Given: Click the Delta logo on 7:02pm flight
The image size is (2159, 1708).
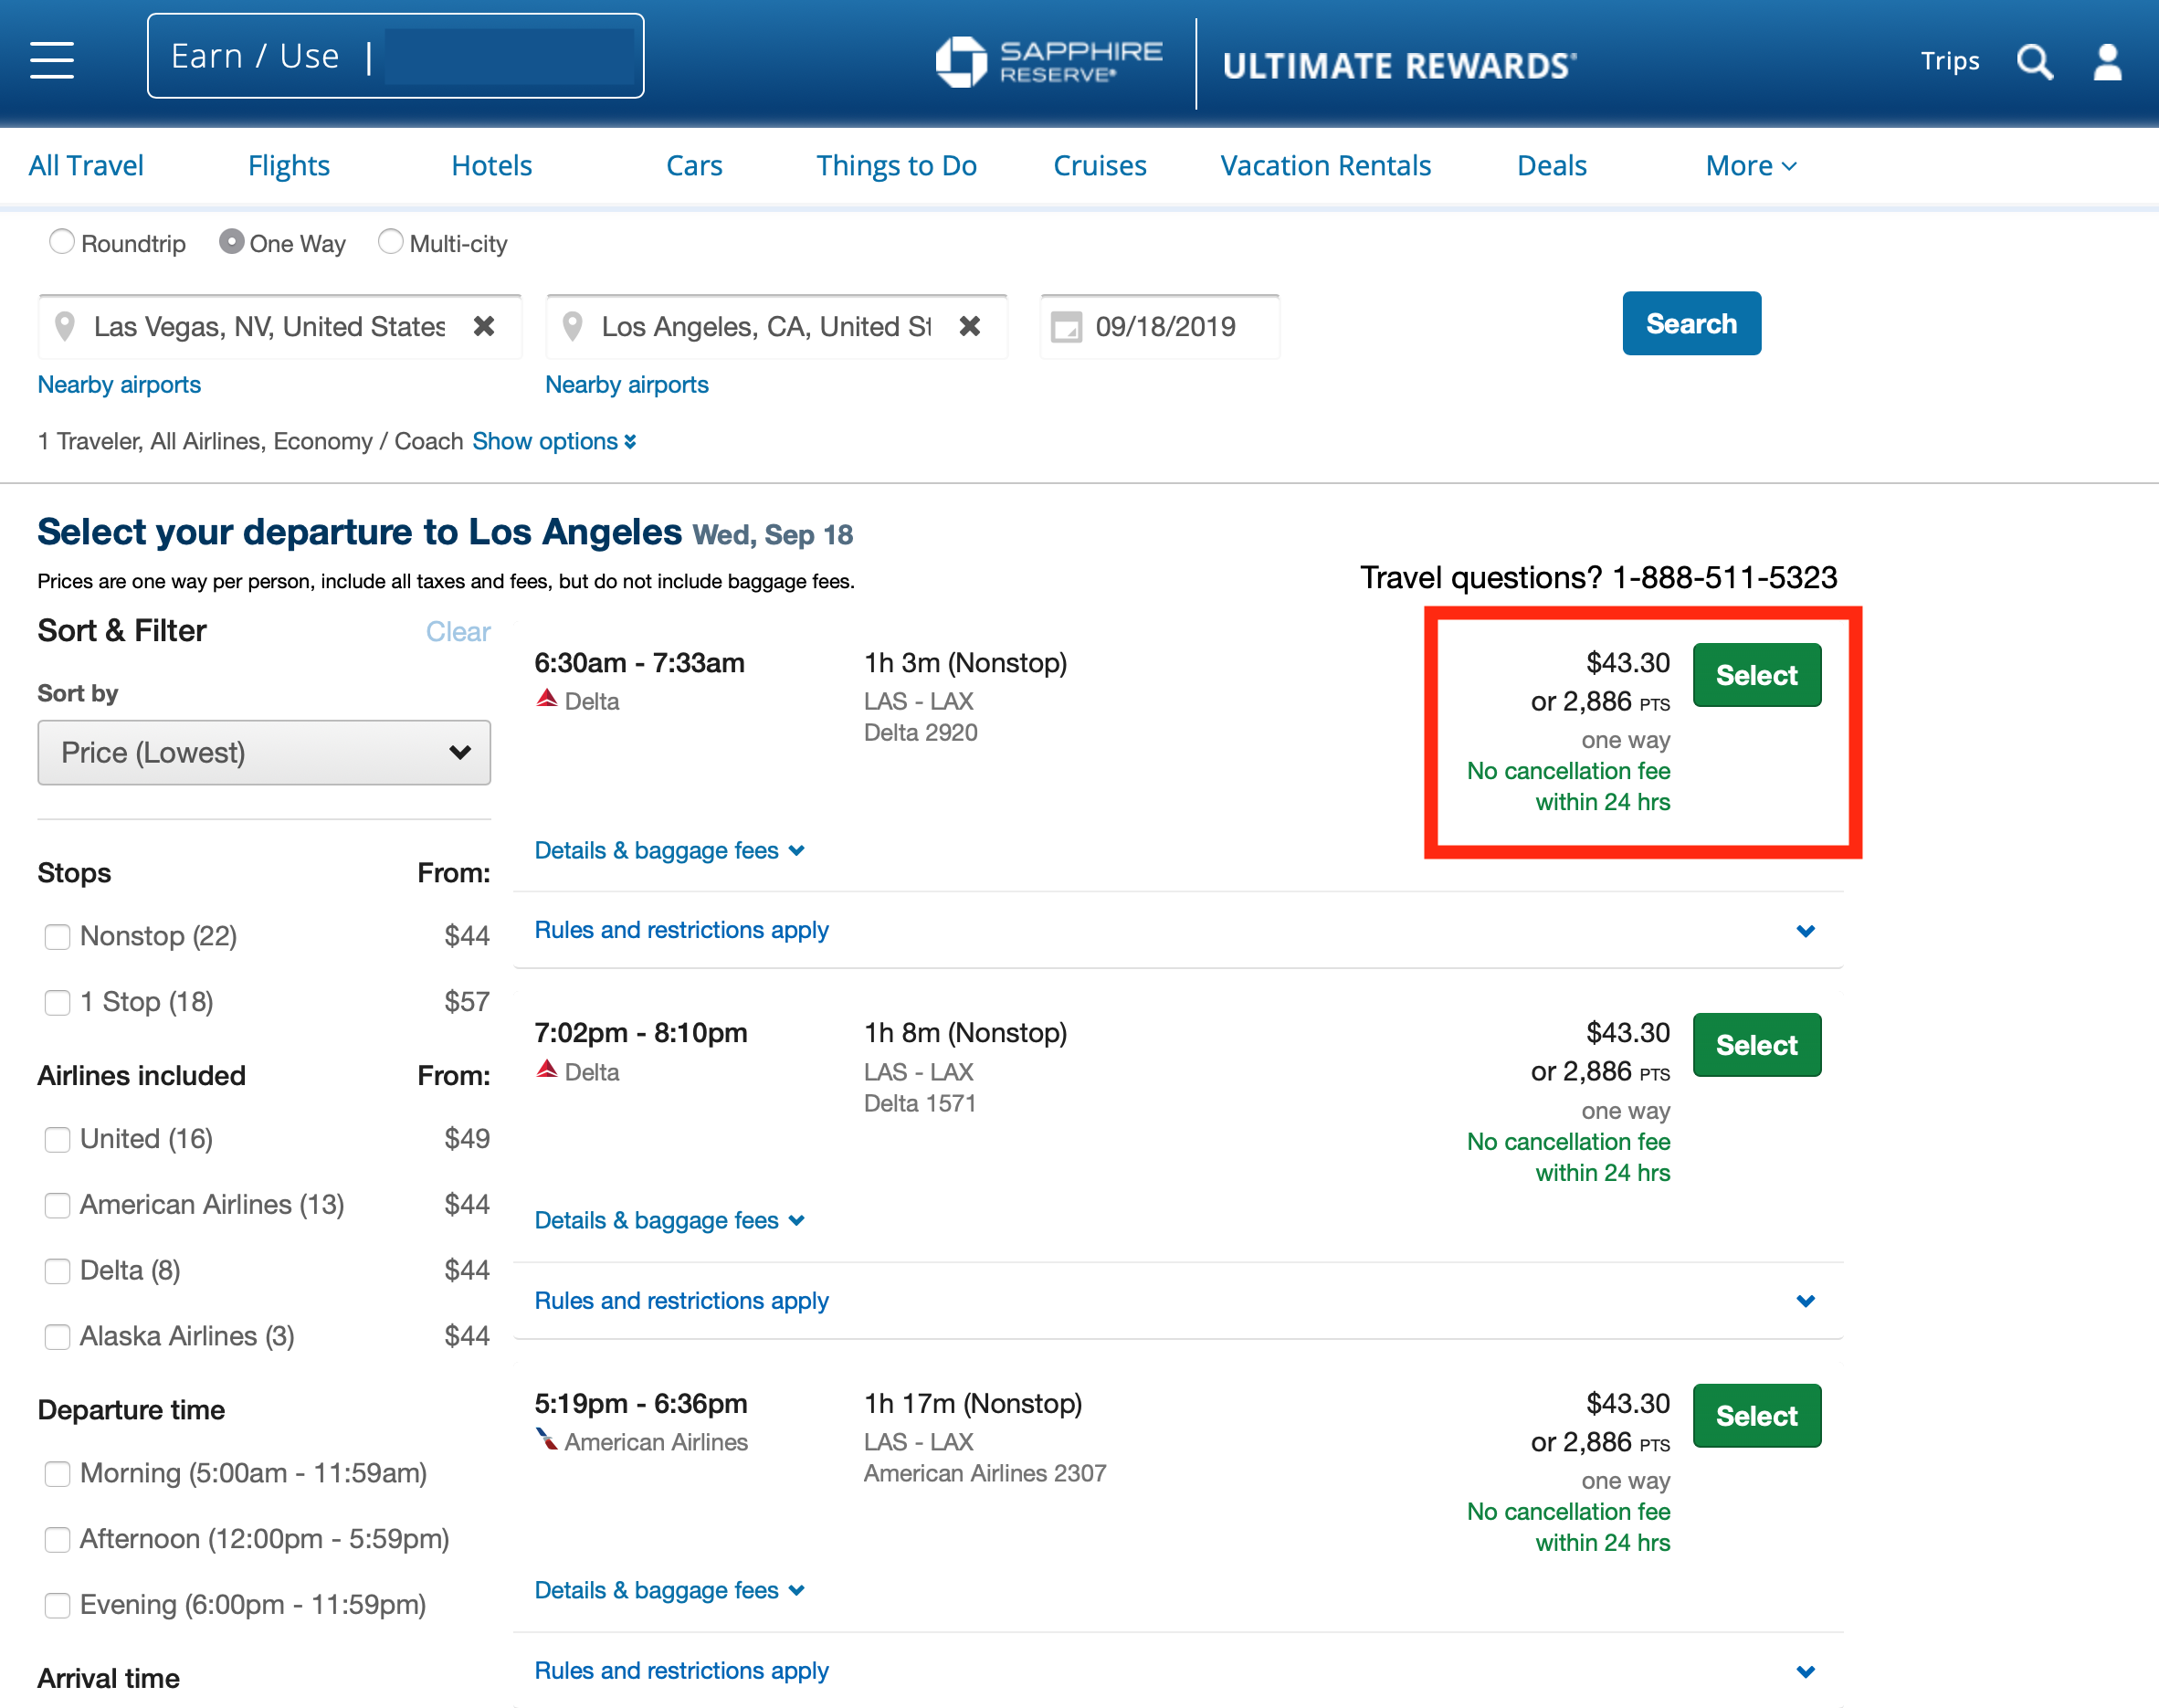Looking at the screenshot, I should pyautogui.click(x=546, y=1069).
